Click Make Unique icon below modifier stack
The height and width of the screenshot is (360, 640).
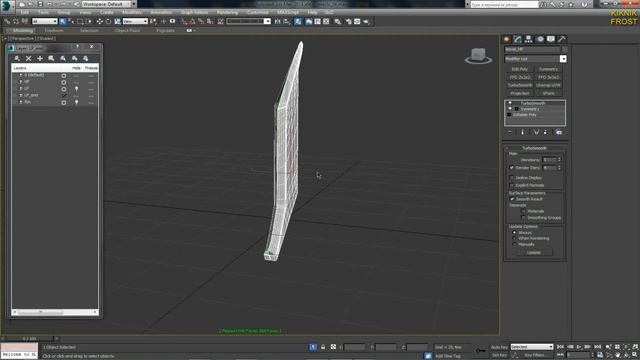[536, 132]
